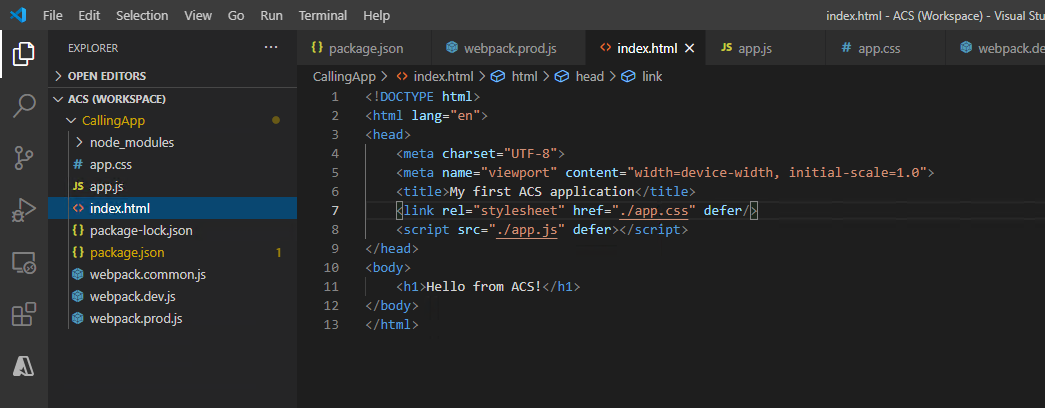Screen dimensions: 1045x408
Task: Open the Source Control view icon
Action: [24, 158]
